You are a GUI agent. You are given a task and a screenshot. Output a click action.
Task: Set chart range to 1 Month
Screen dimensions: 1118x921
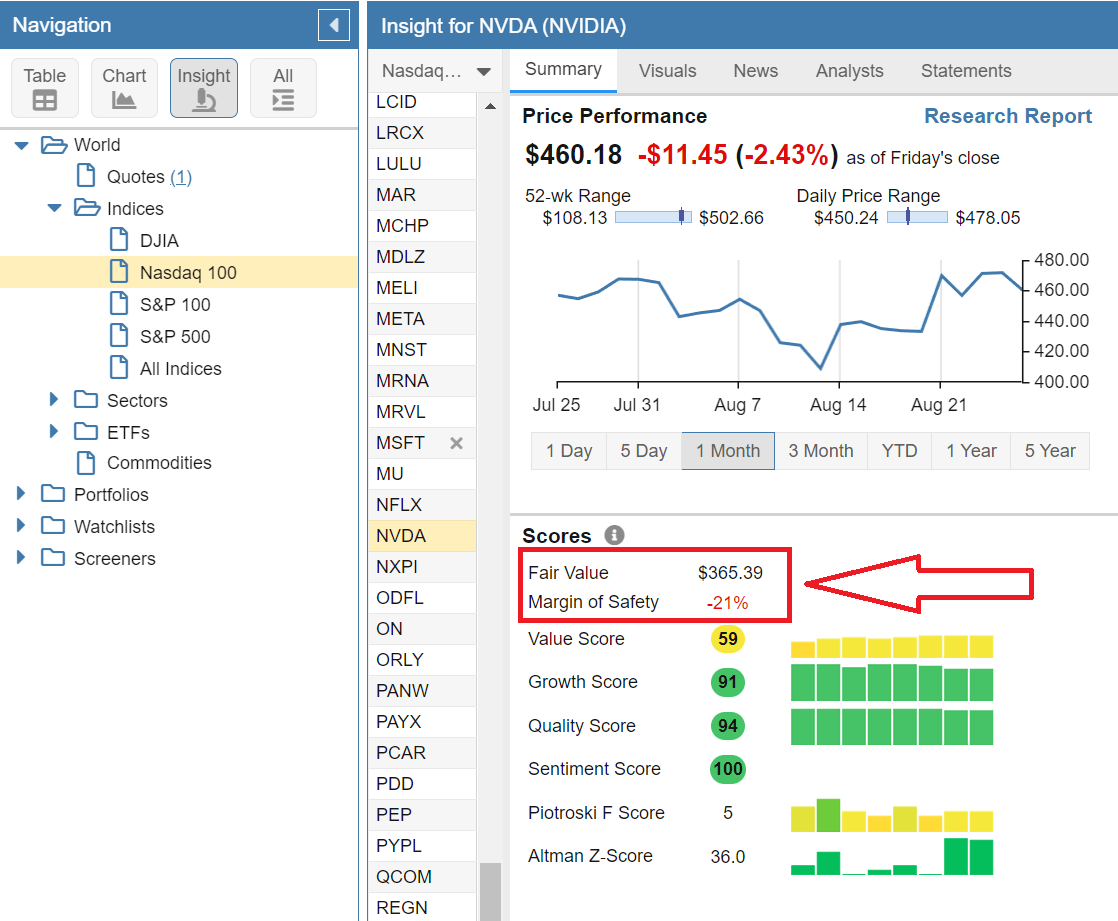(728, 451)
